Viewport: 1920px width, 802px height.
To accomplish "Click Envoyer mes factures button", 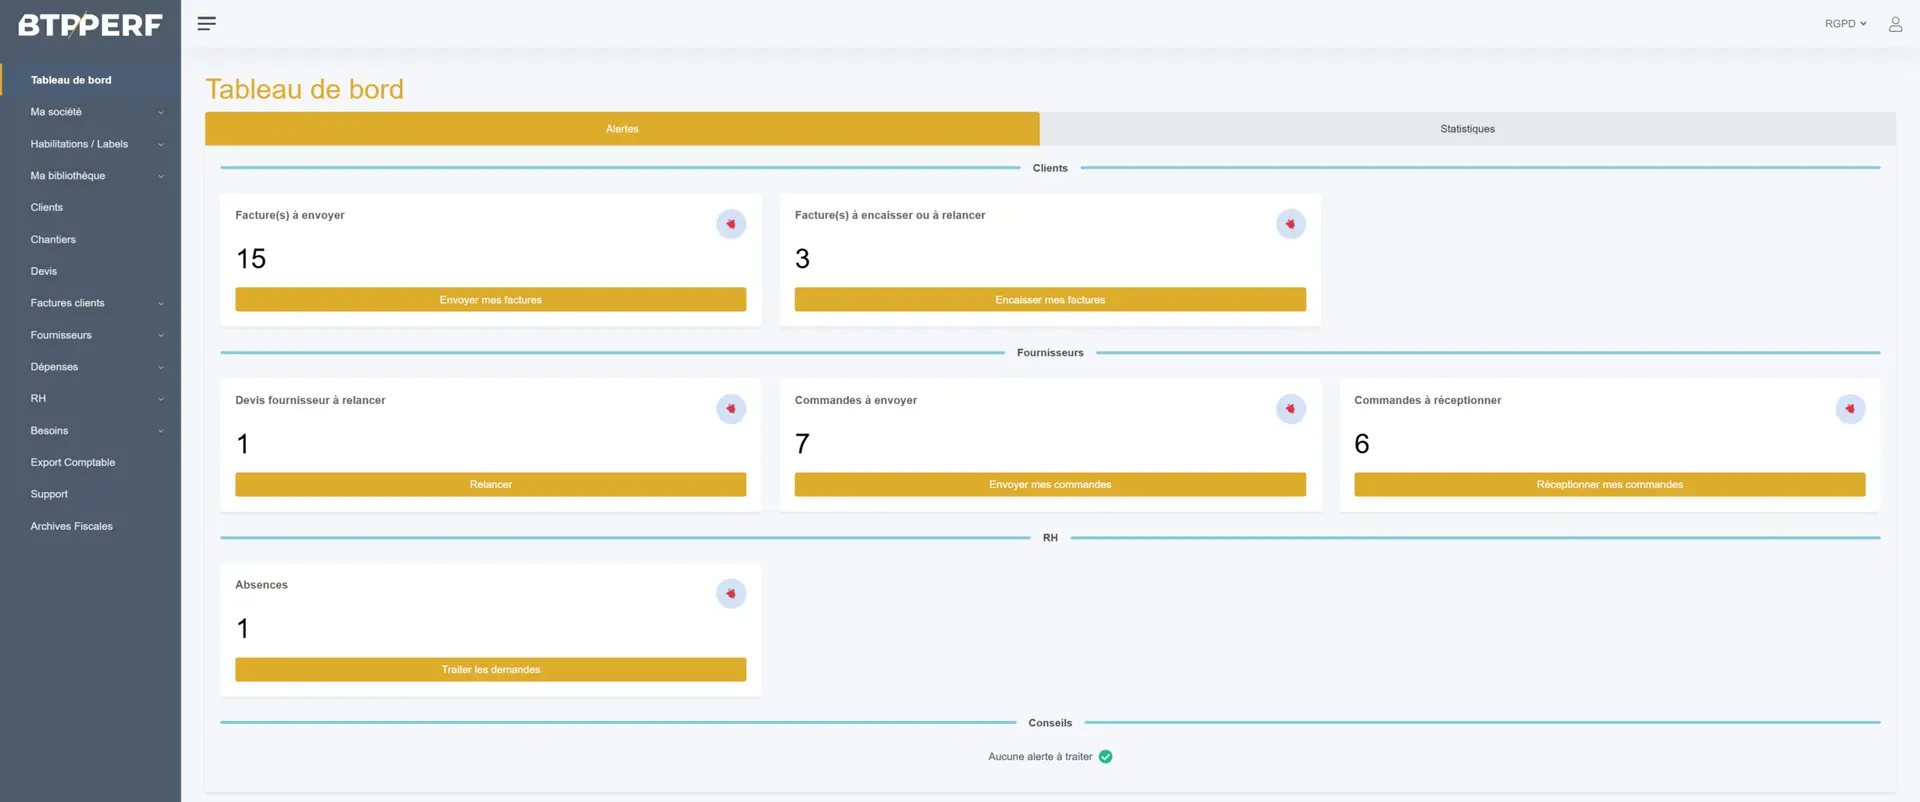I will pos(490,300).
